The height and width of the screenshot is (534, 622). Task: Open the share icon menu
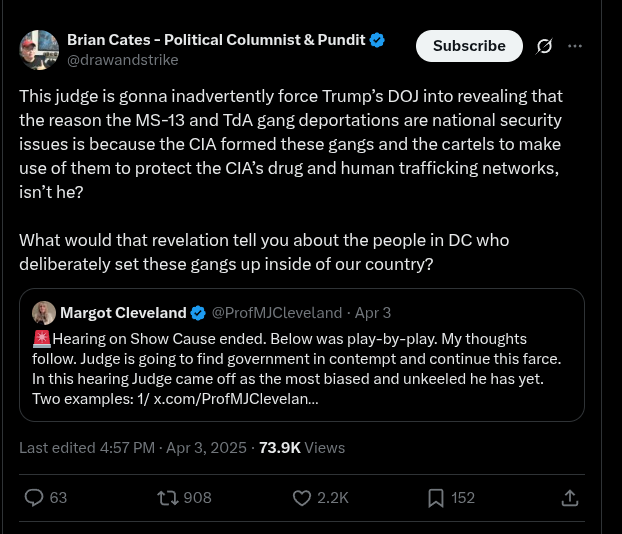569,497
